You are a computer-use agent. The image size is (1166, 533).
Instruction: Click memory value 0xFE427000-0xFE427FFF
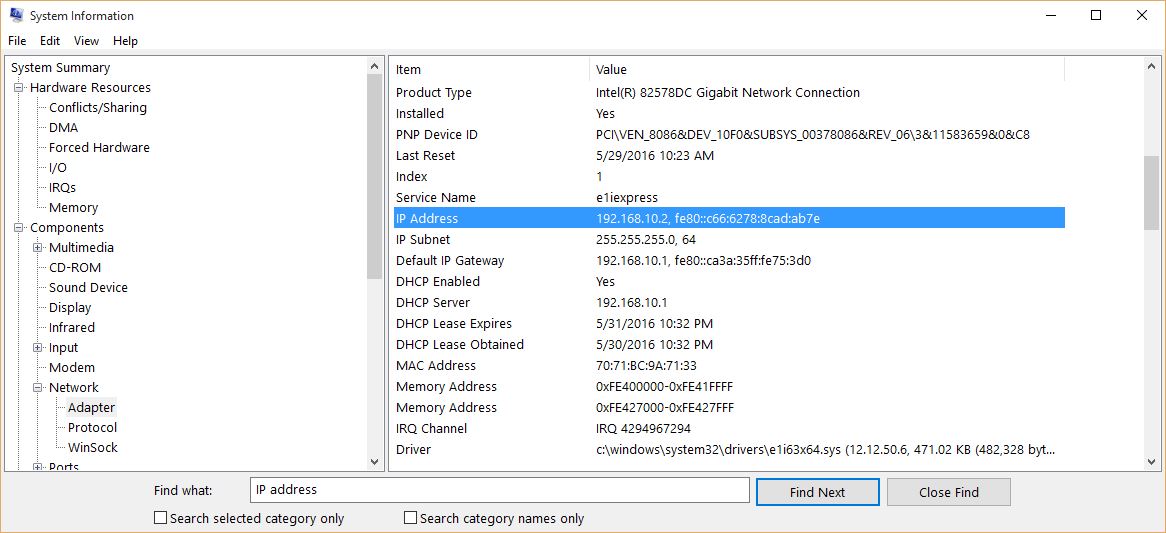(665, 407)
